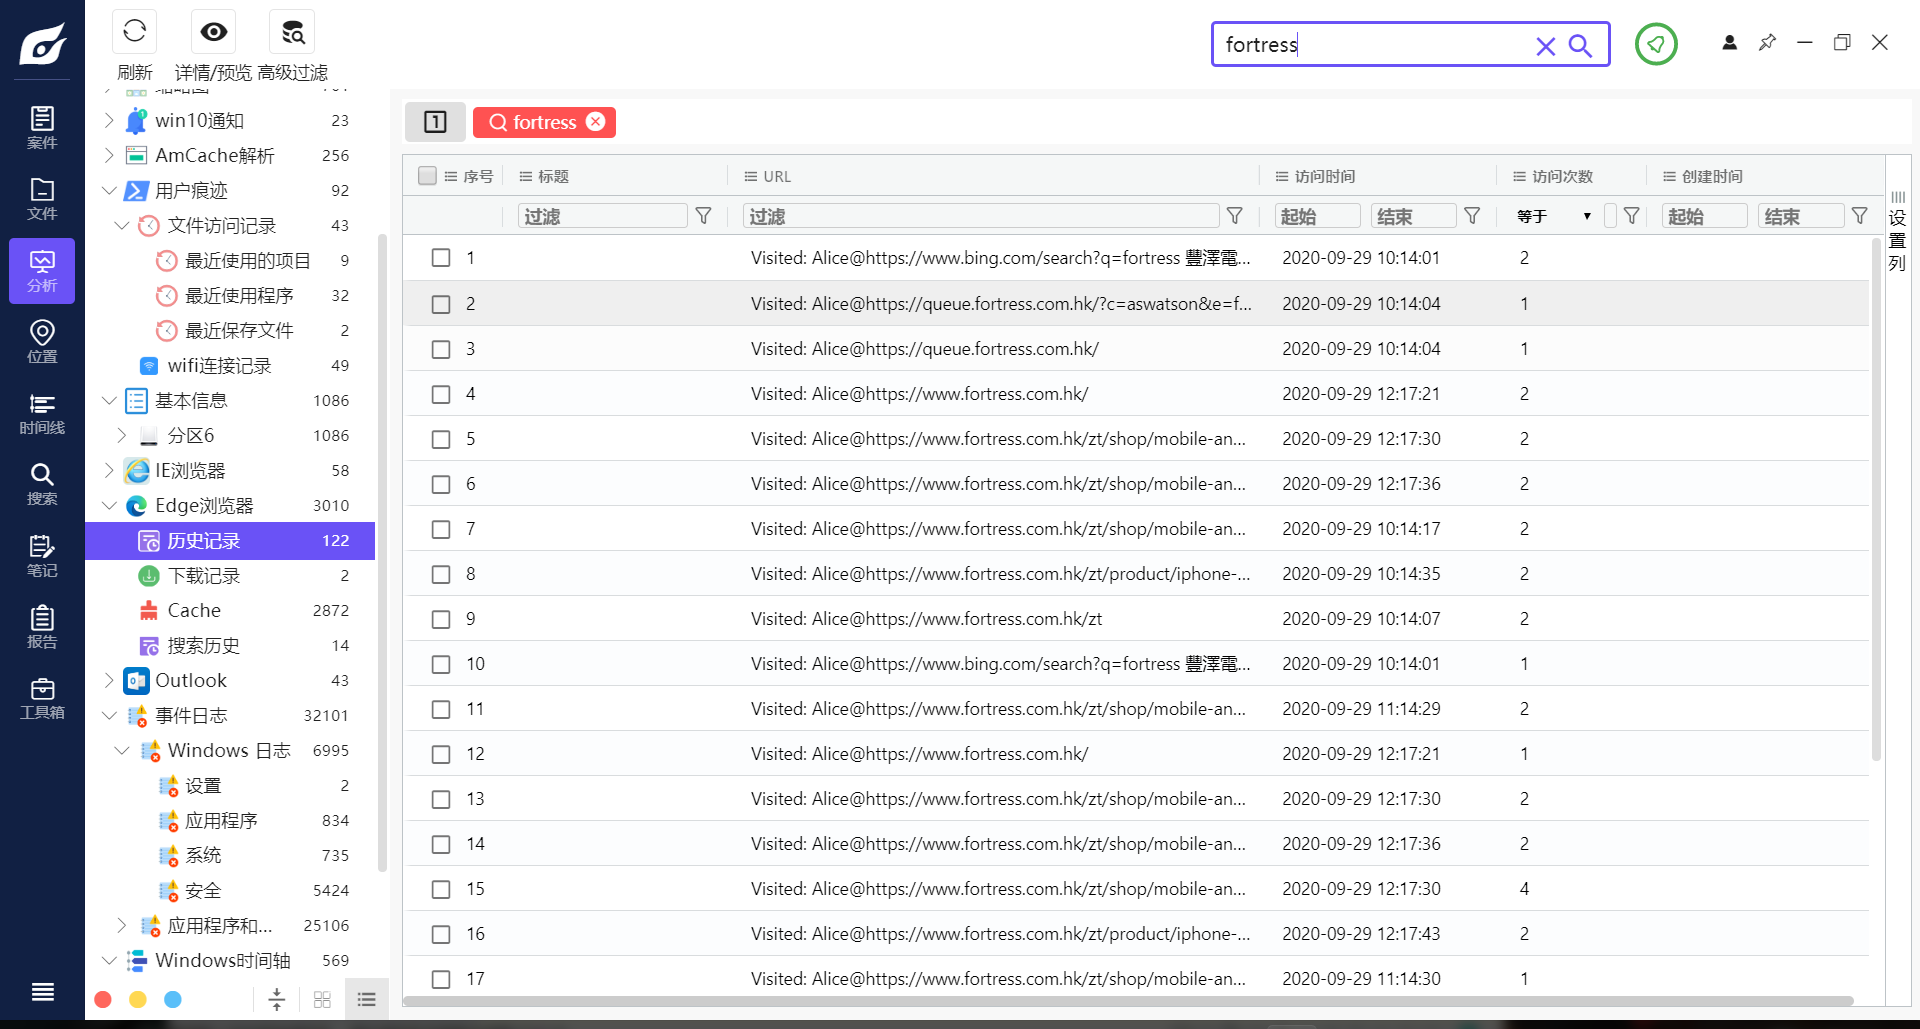Select the 搜索历史 tree item
The image size is (1920, 1029).
point(230,645)
